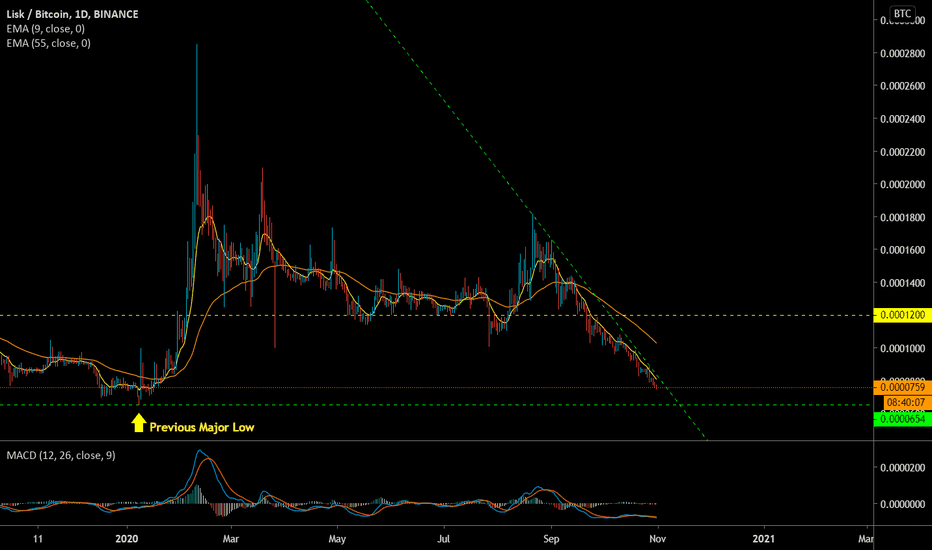Click the green 0.0000654 price label

tap(902, 419)
